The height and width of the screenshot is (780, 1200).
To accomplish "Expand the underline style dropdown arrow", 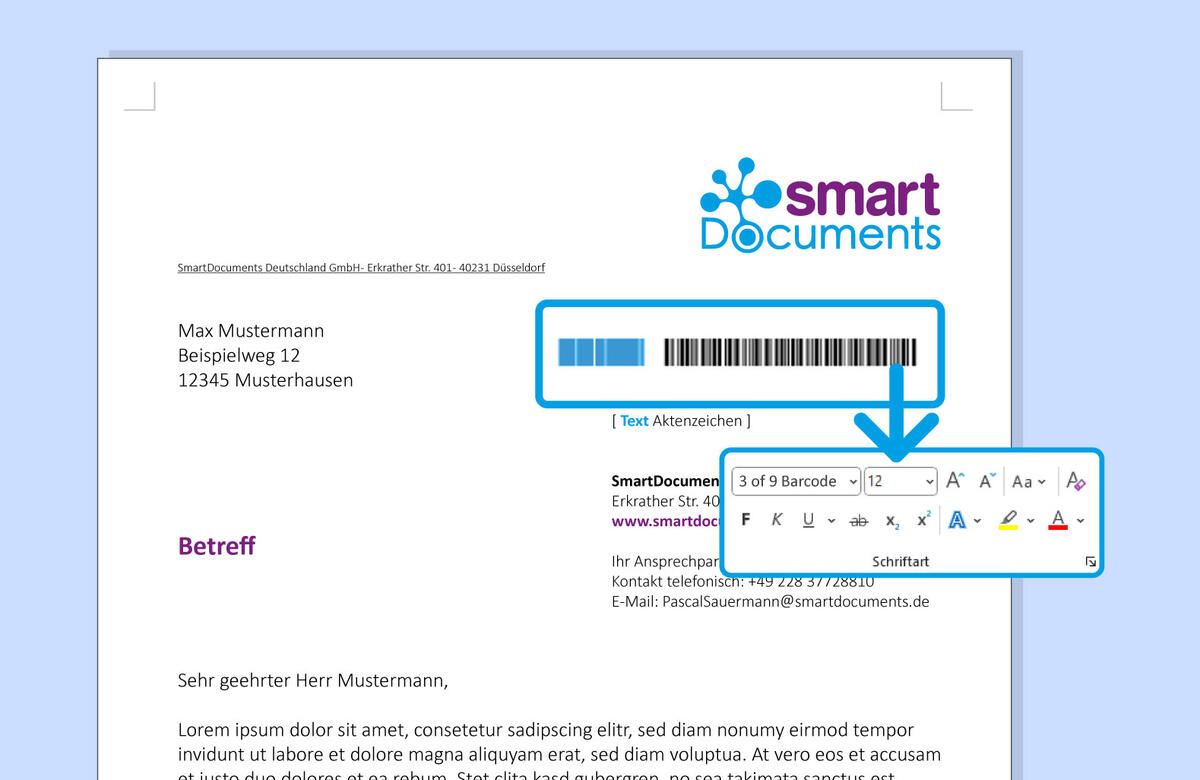I will (832, 521).
